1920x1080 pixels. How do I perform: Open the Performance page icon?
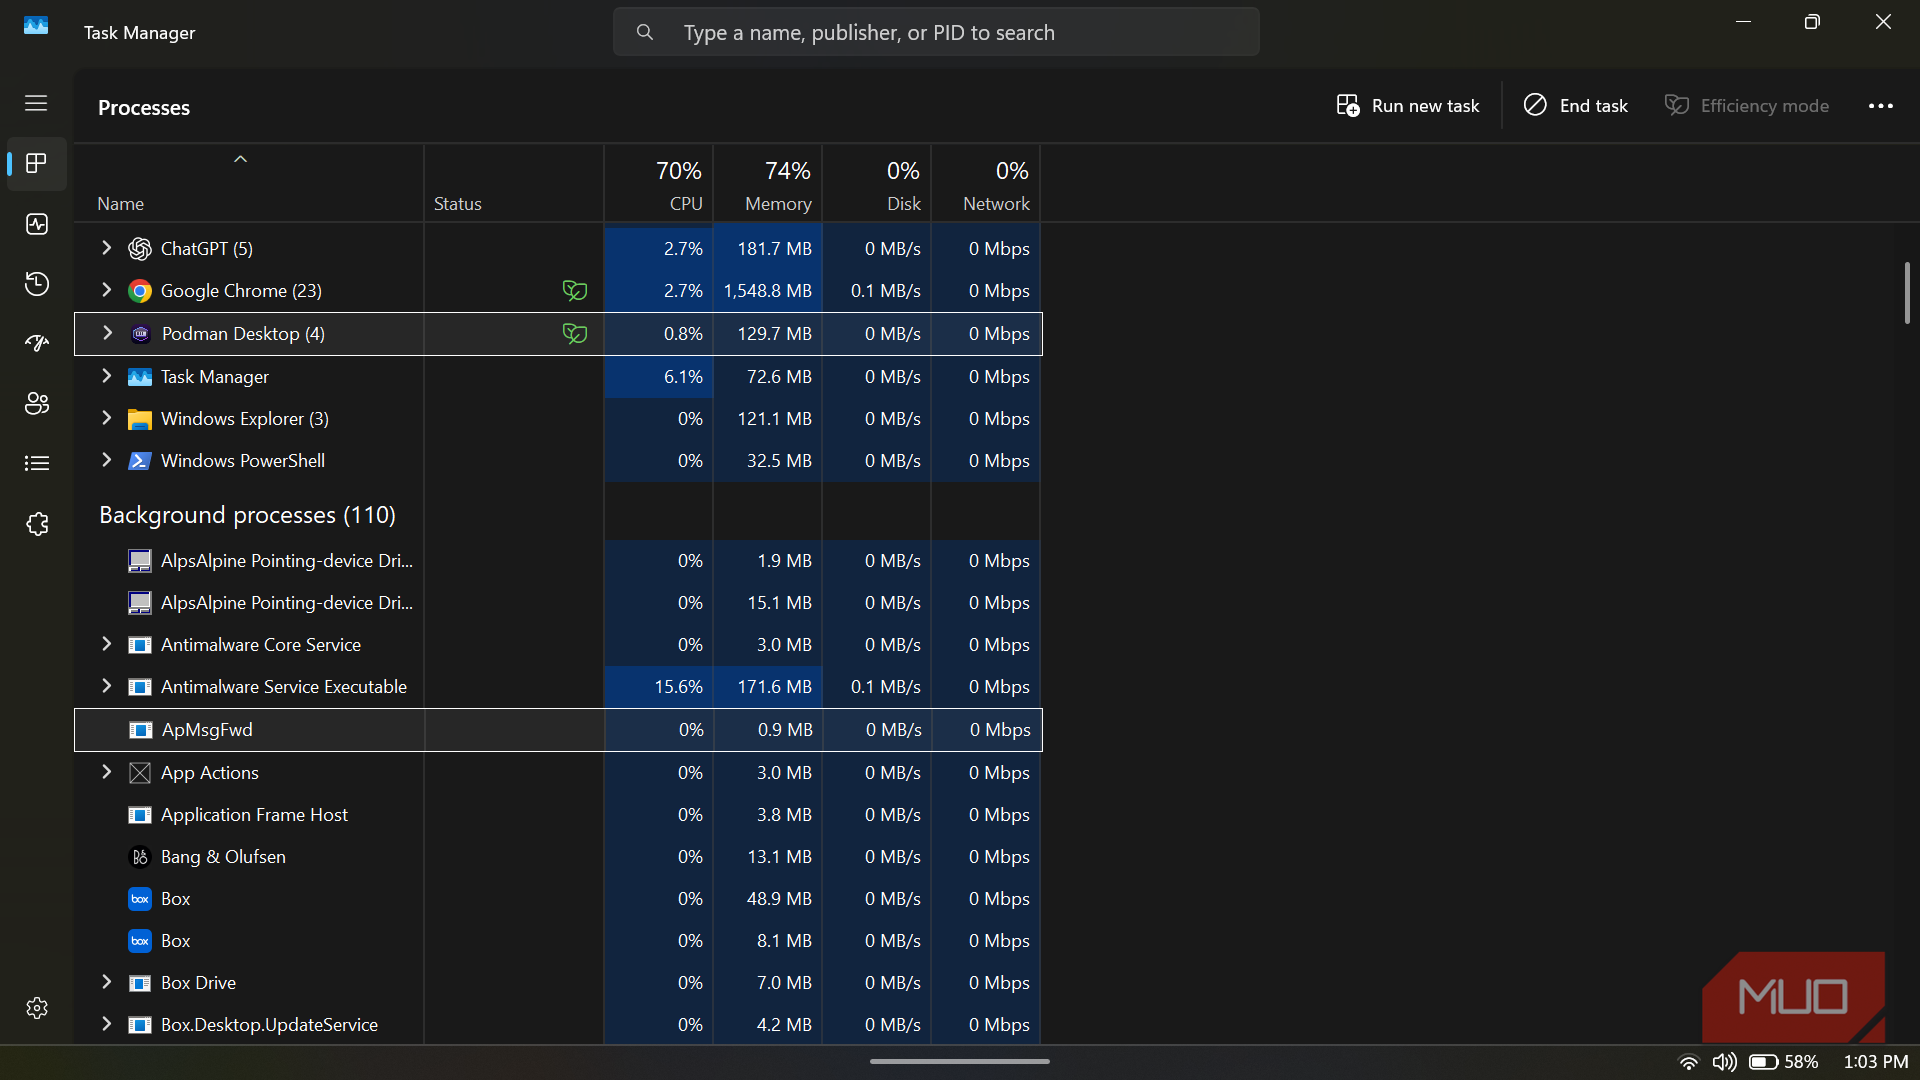point(37,224)
